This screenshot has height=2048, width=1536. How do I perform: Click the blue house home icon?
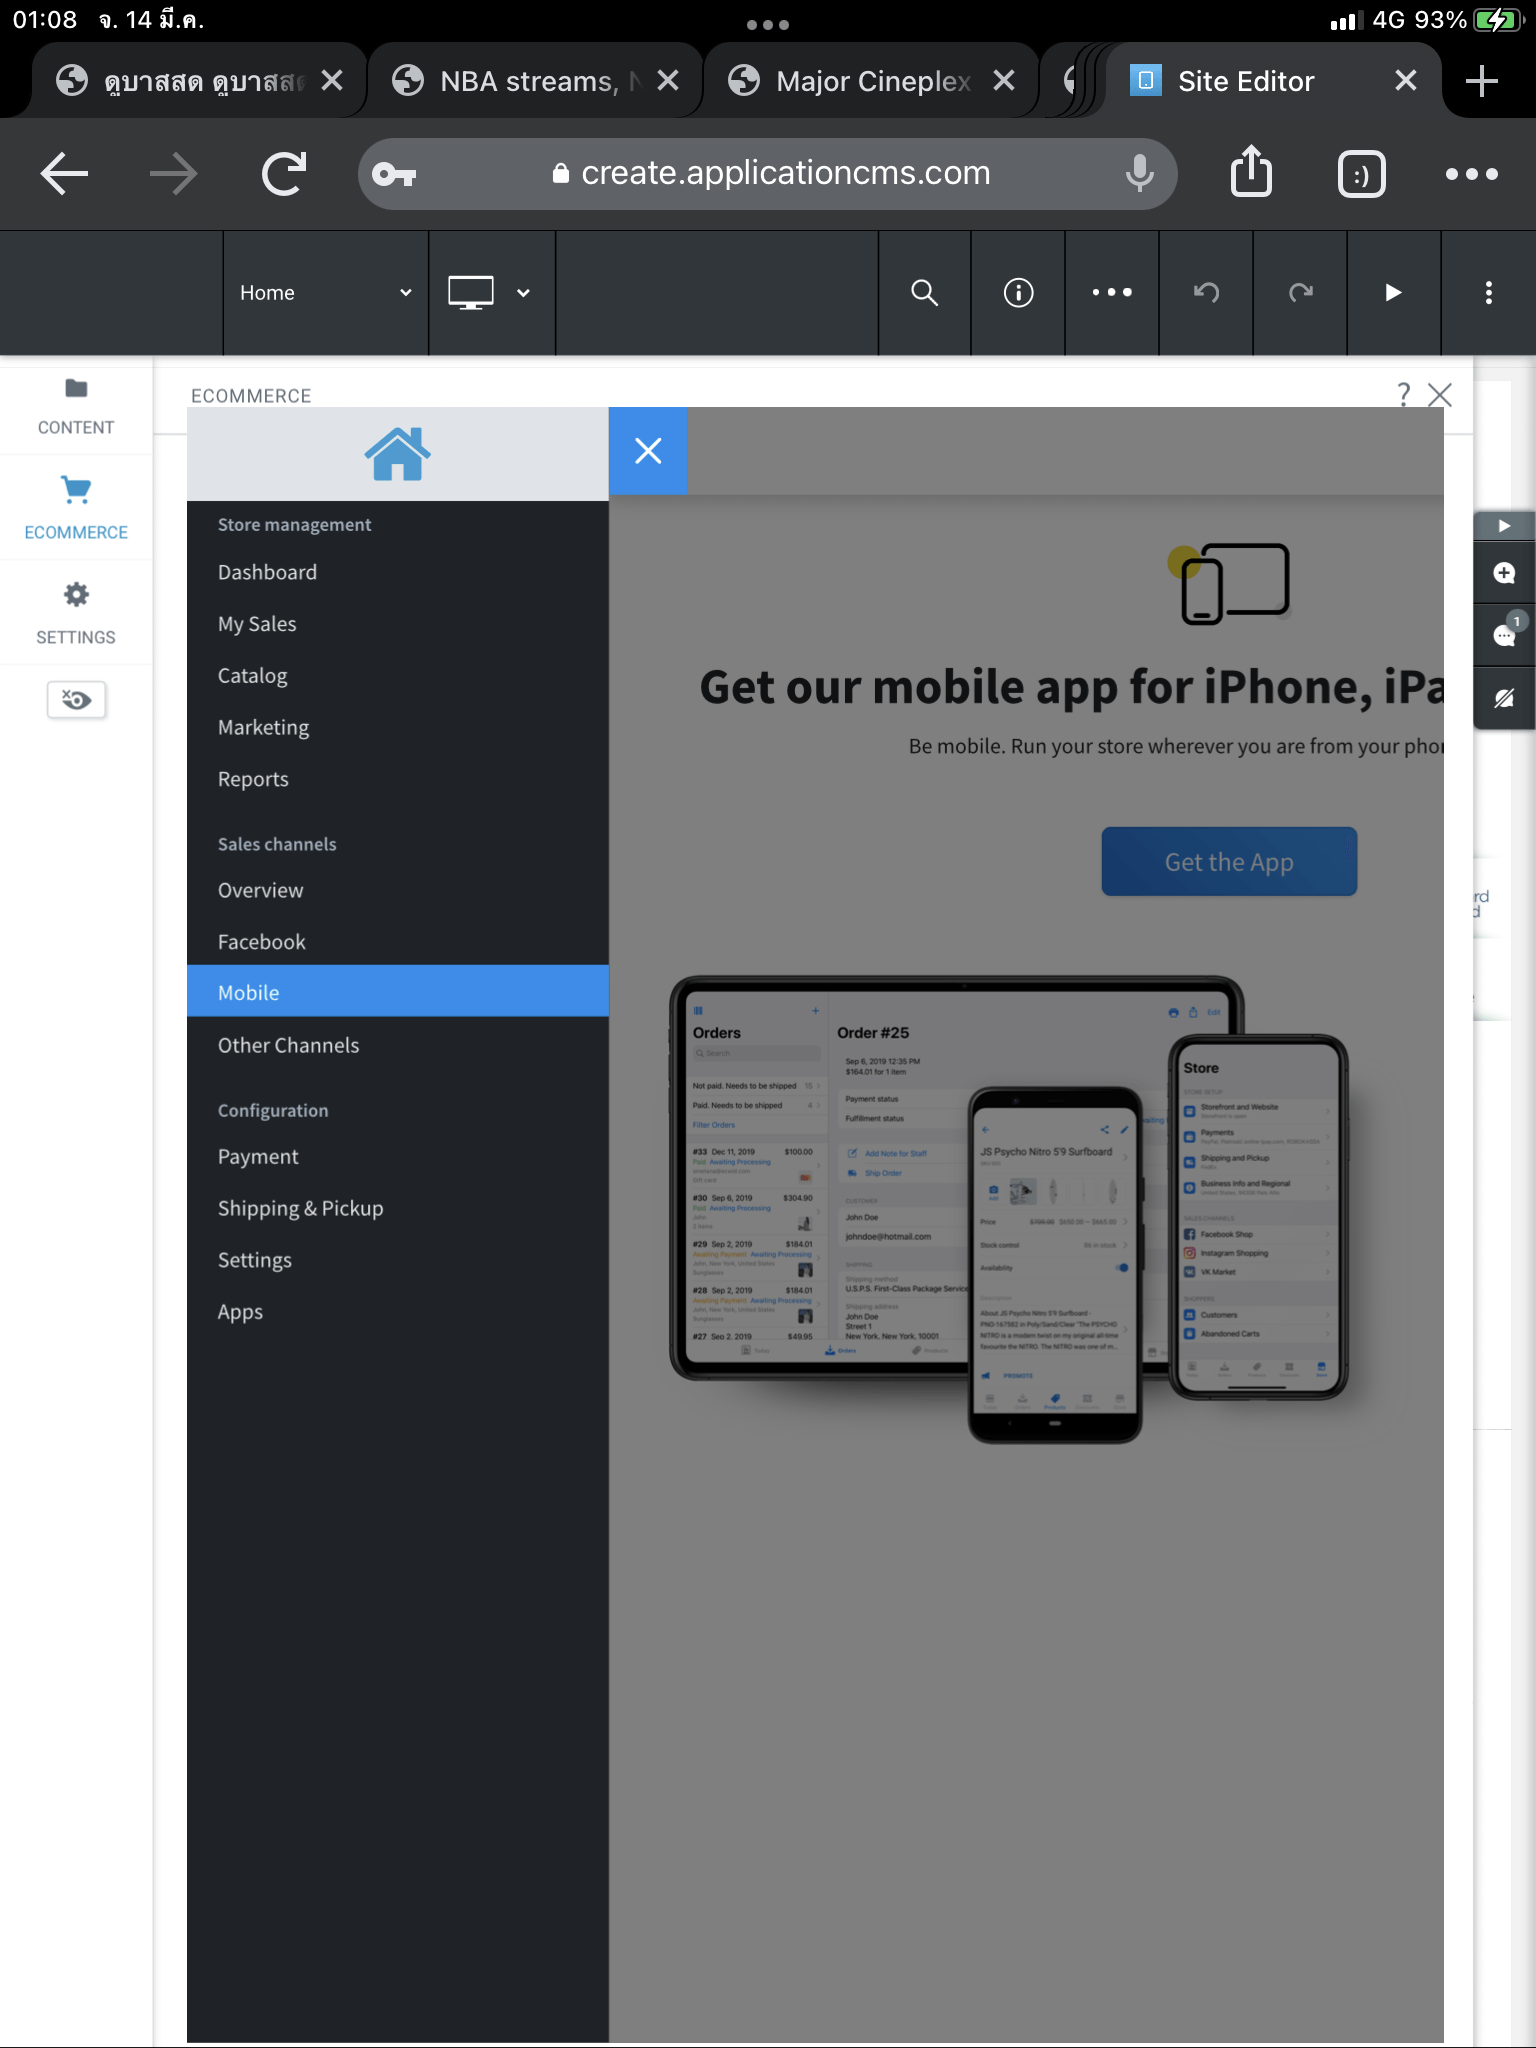tap(397, 454)
